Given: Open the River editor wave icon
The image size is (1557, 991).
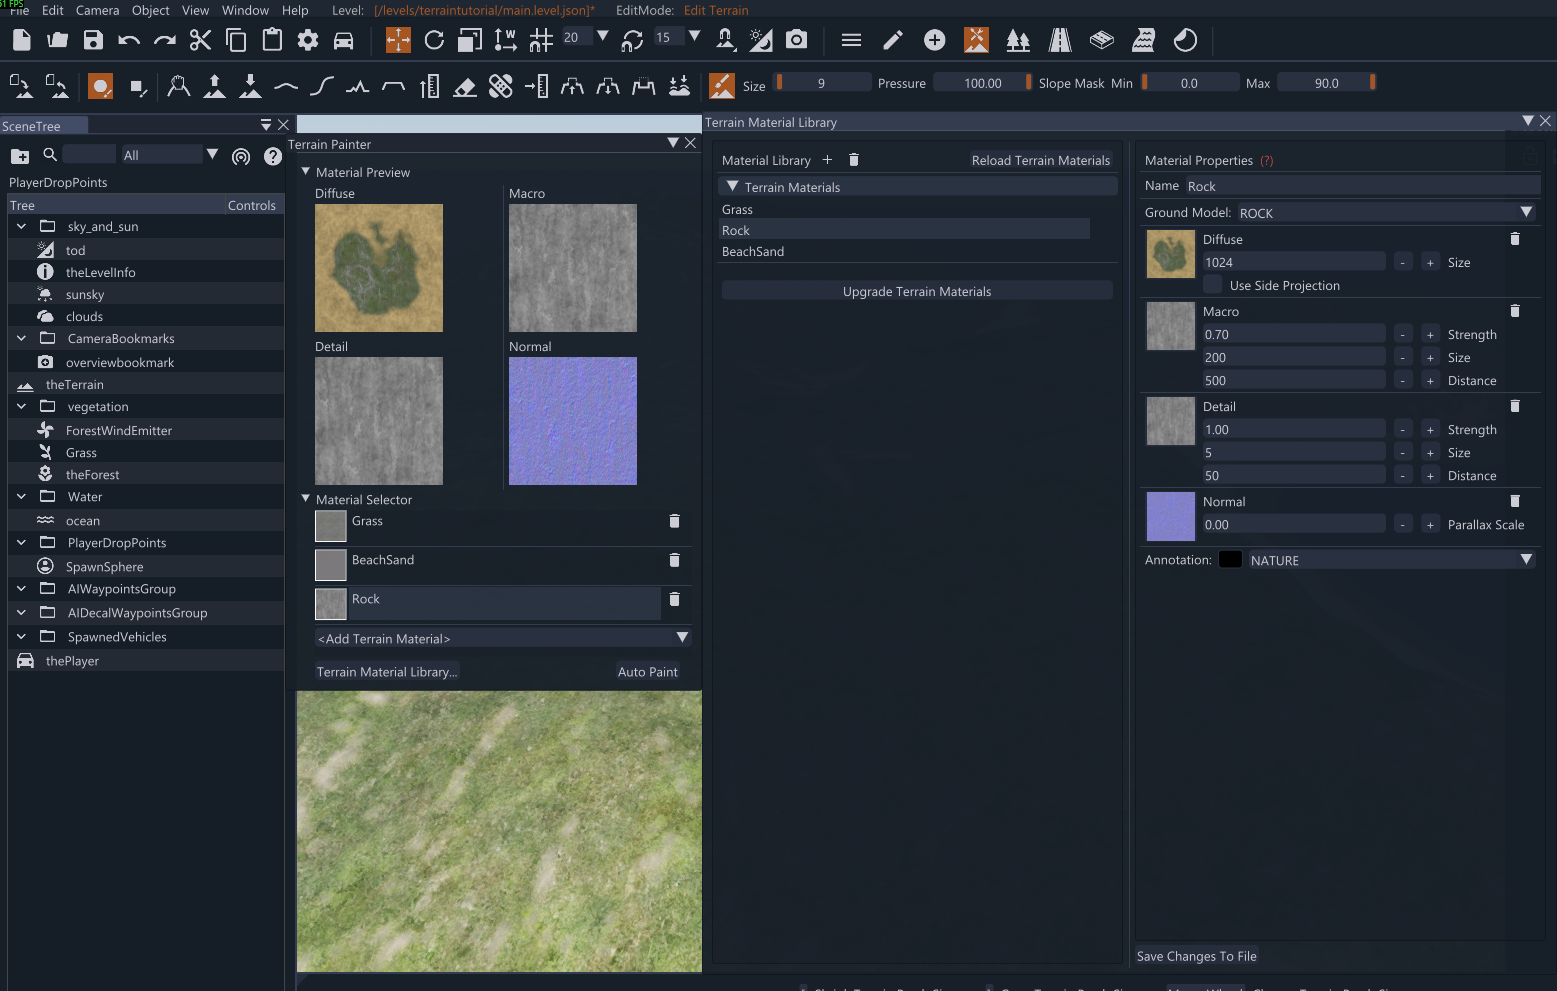Looking at the screenshot, I should pos(1143,40).
